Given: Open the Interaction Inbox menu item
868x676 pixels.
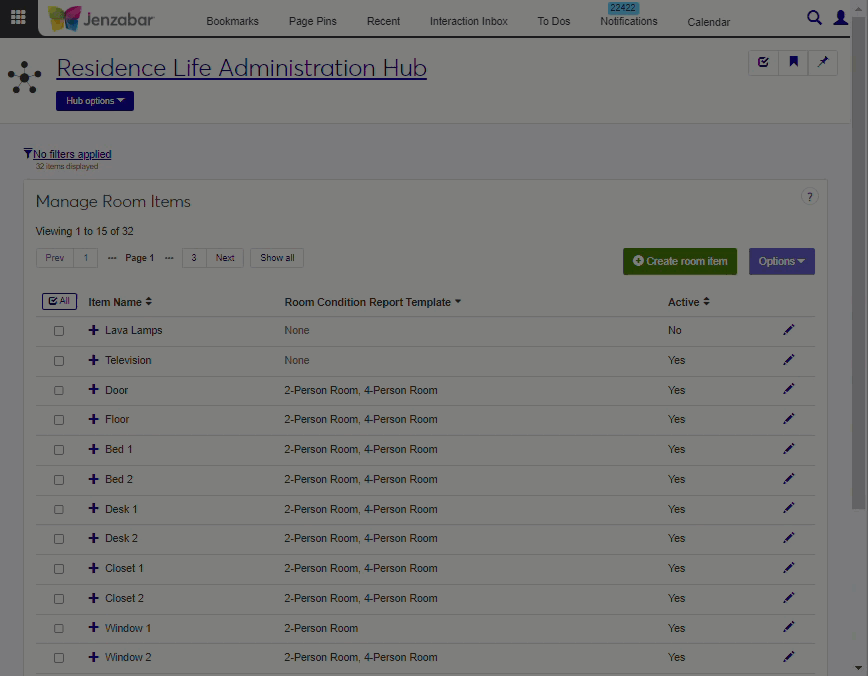Looking at the screenshot, I should (468, 21).
